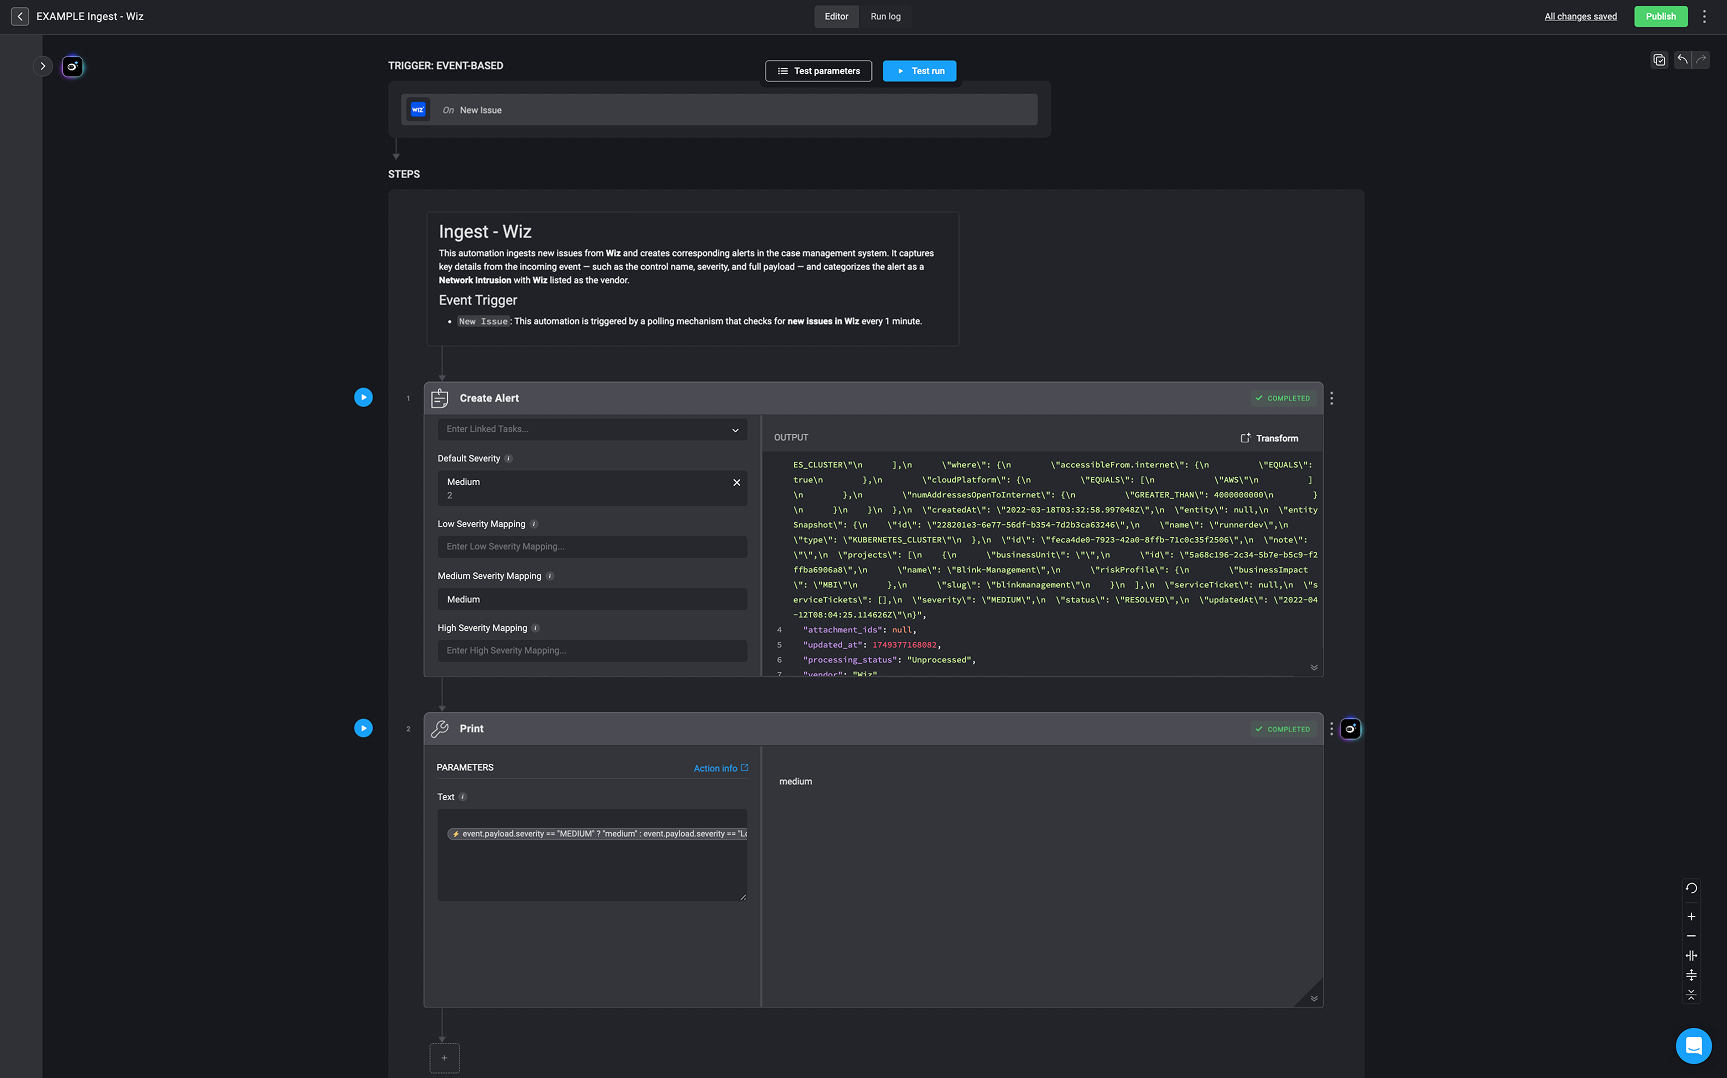
Task: Show High Severity Mapping info tooltip
Action: point(535,628)
